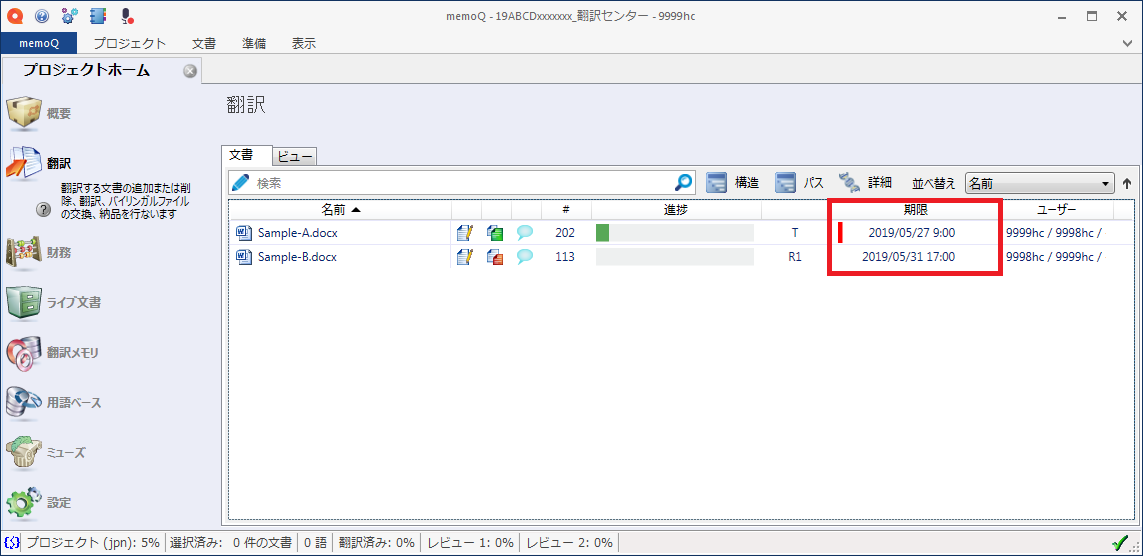Toggle the パス path display button
Image resolution: width=1143 pixels, height=556 pixels.
[x=800, y=183]
